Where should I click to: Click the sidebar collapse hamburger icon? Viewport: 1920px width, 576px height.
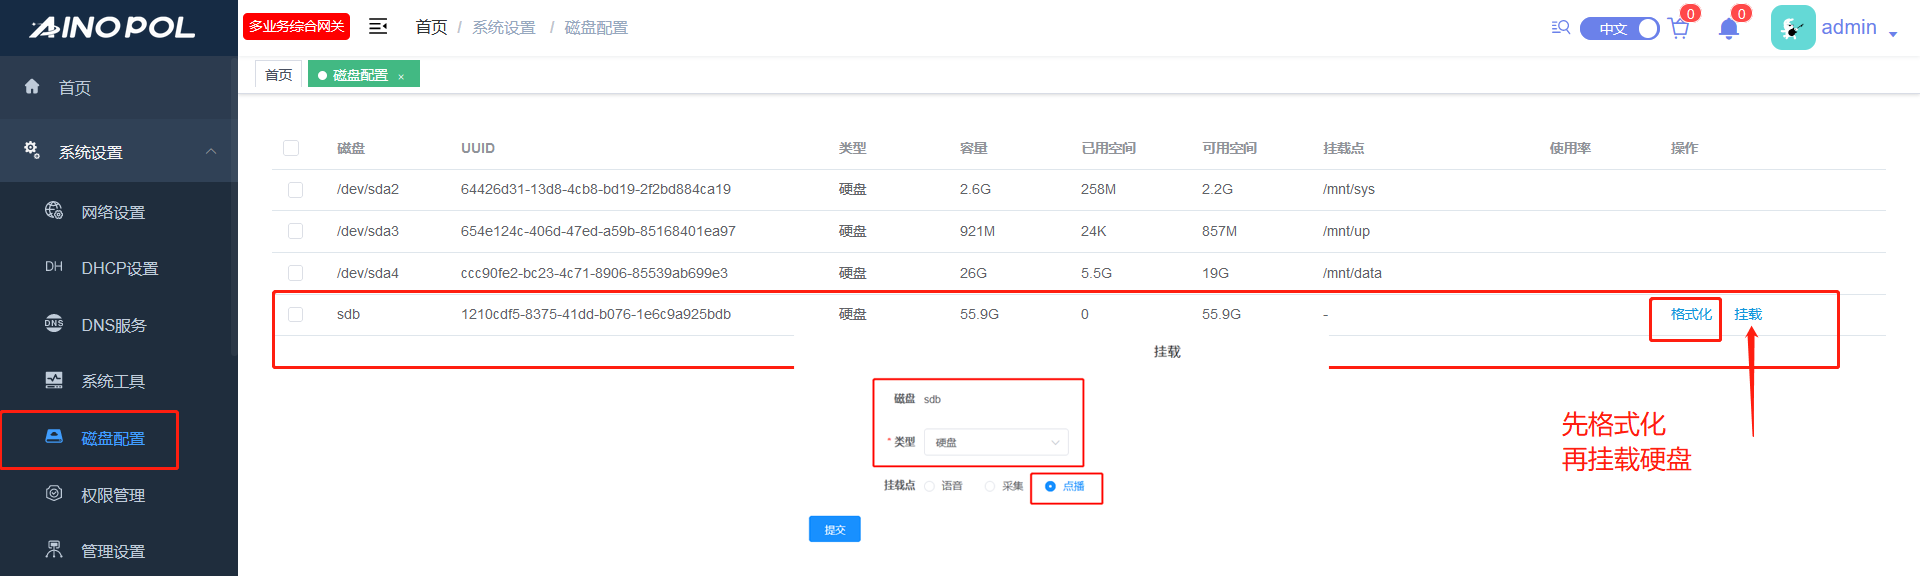[378, 27]
